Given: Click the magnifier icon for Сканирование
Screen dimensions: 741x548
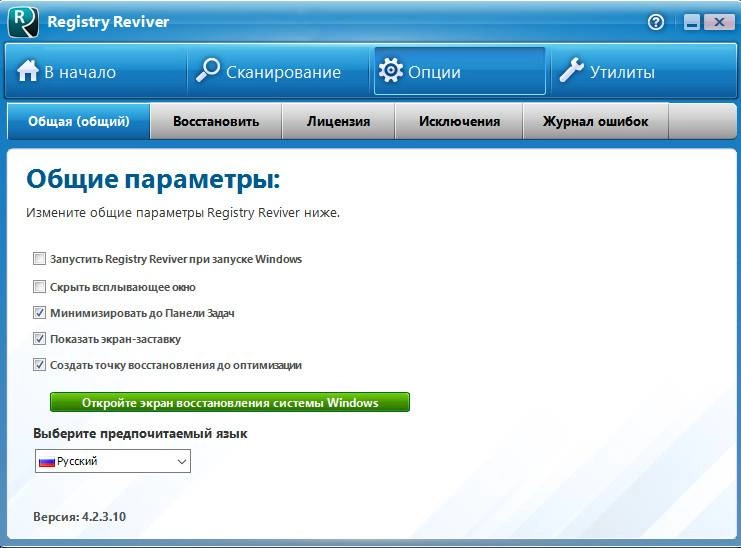Looking at the screenshot, I should click(x=208, y=70).
